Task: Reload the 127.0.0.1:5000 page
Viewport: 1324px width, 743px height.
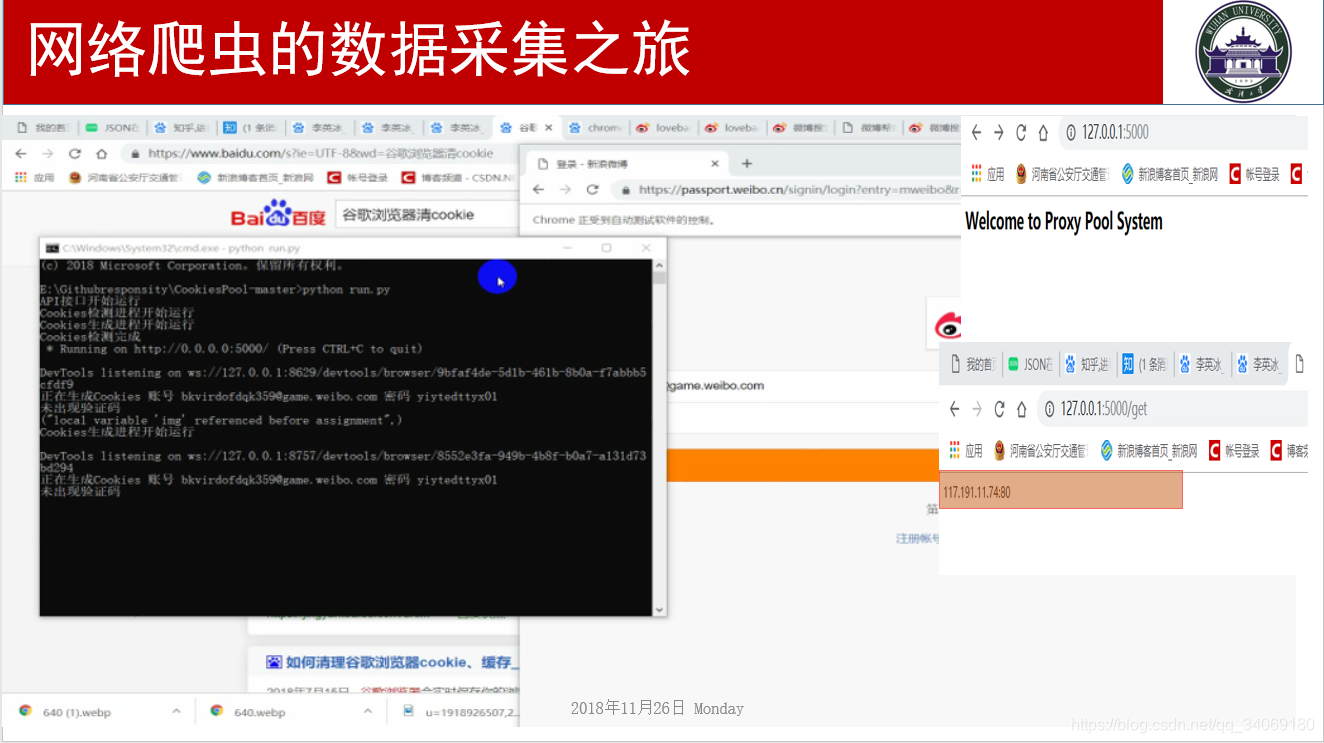Action: coord(1021,132)
